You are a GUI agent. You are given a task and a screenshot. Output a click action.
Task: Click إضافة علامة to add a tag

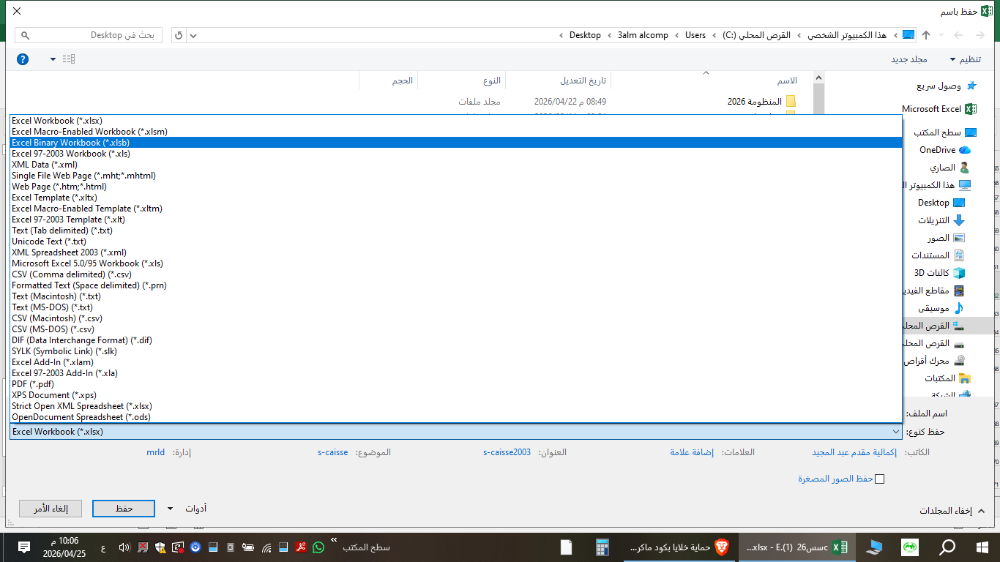pos(692,452)
